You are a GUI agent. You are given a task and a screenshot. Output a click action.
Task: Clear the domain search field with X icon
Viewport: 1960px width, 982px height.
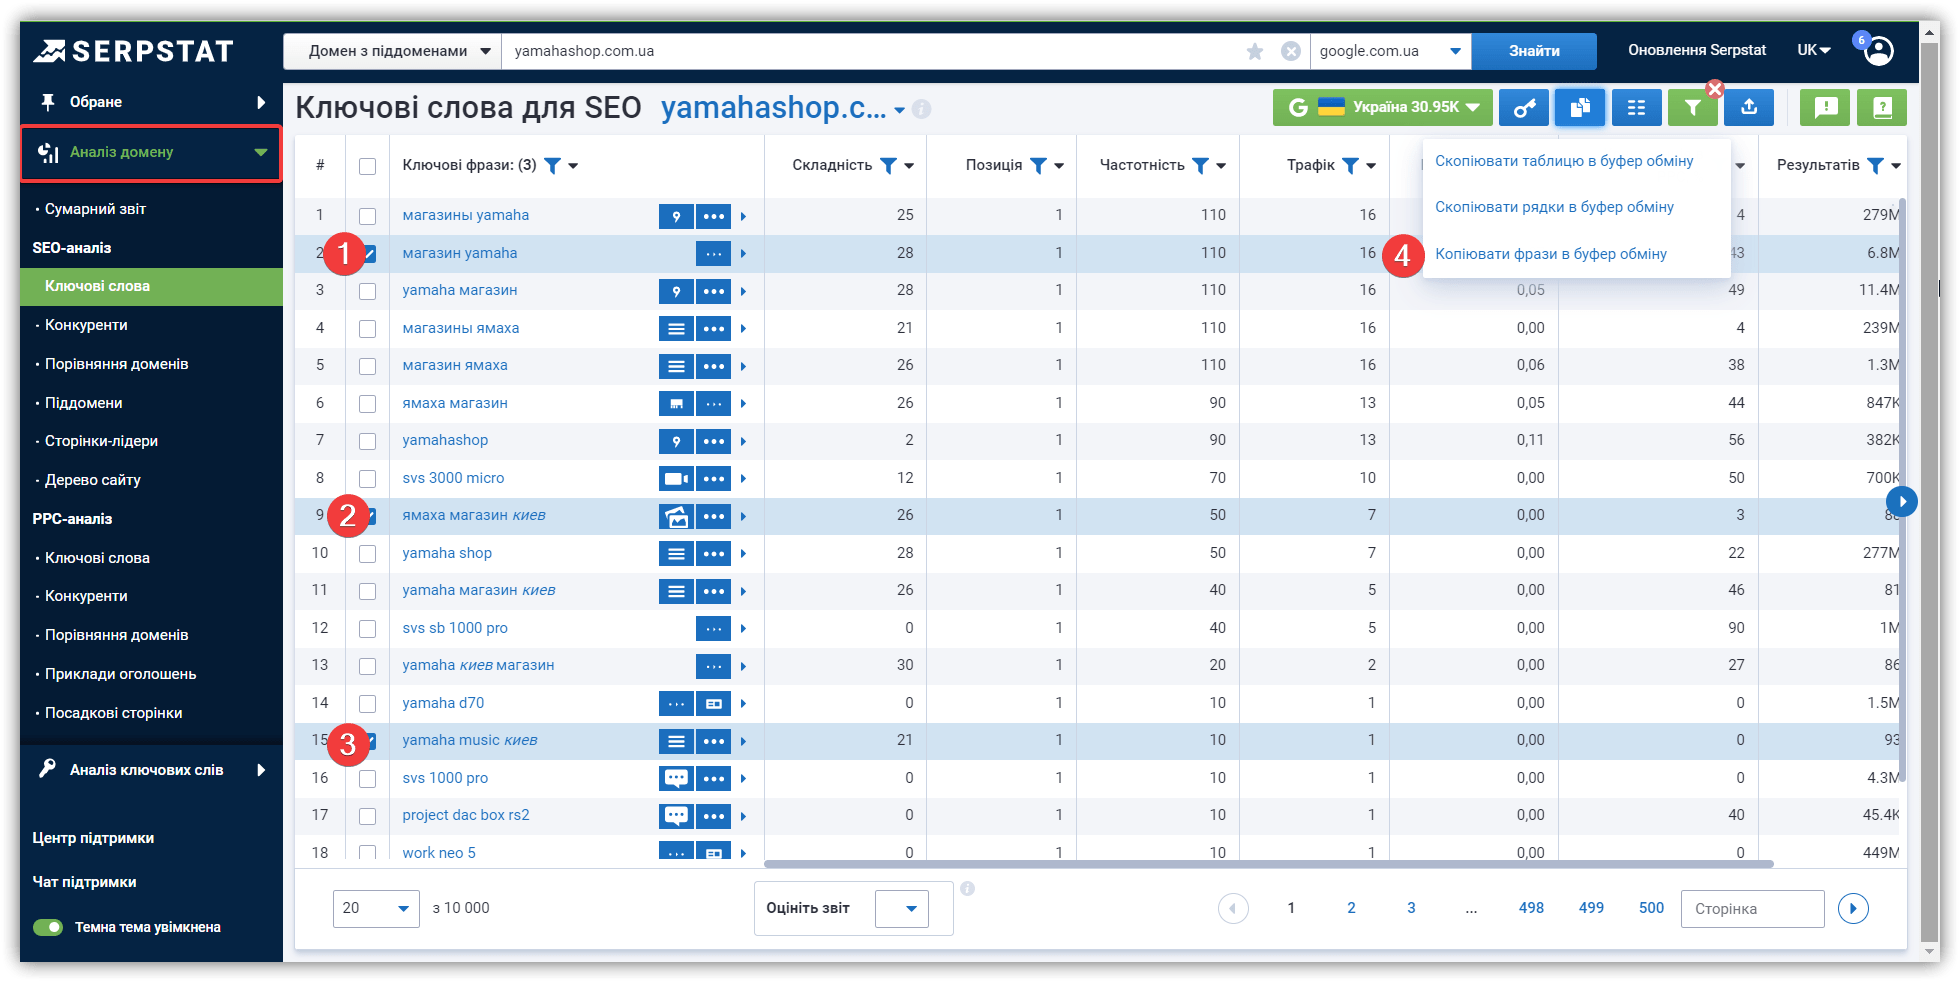click(1291, 51)
